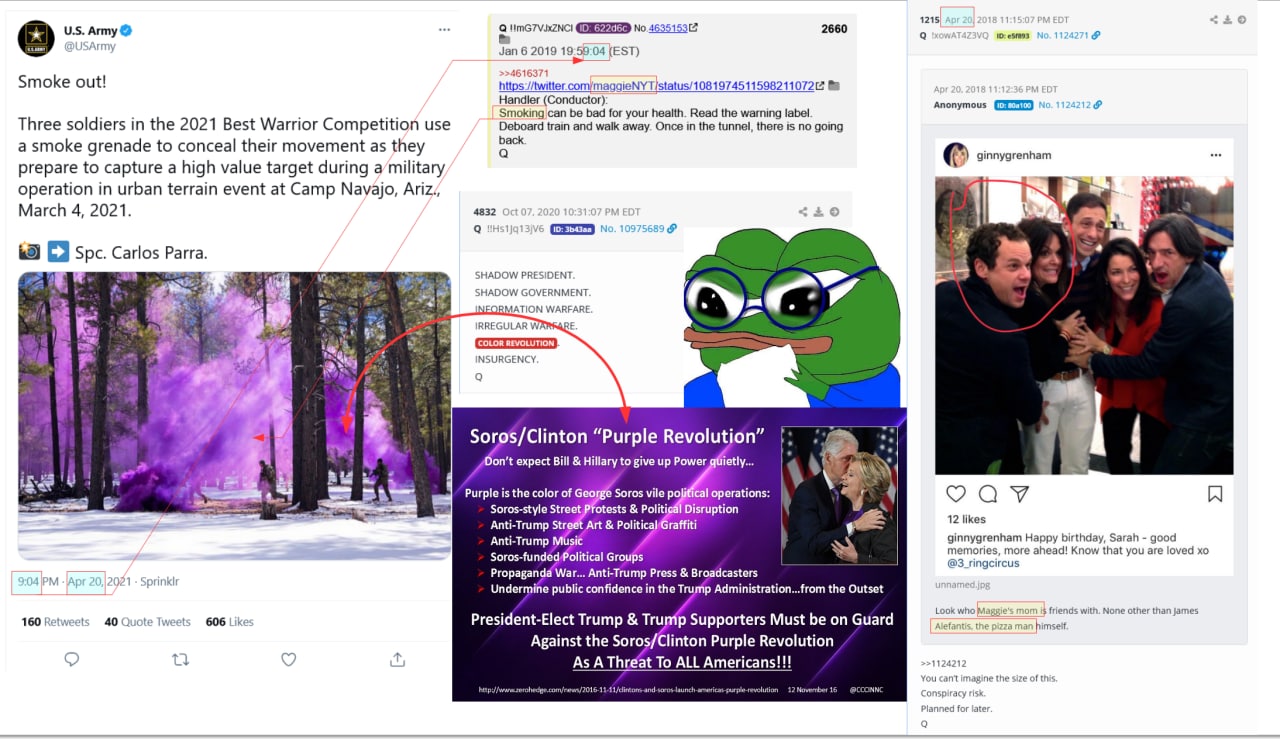Open the Instagram post three-dot menu
The height and width of the screenshot is (739, 1280).
(x=1216, y=156)
